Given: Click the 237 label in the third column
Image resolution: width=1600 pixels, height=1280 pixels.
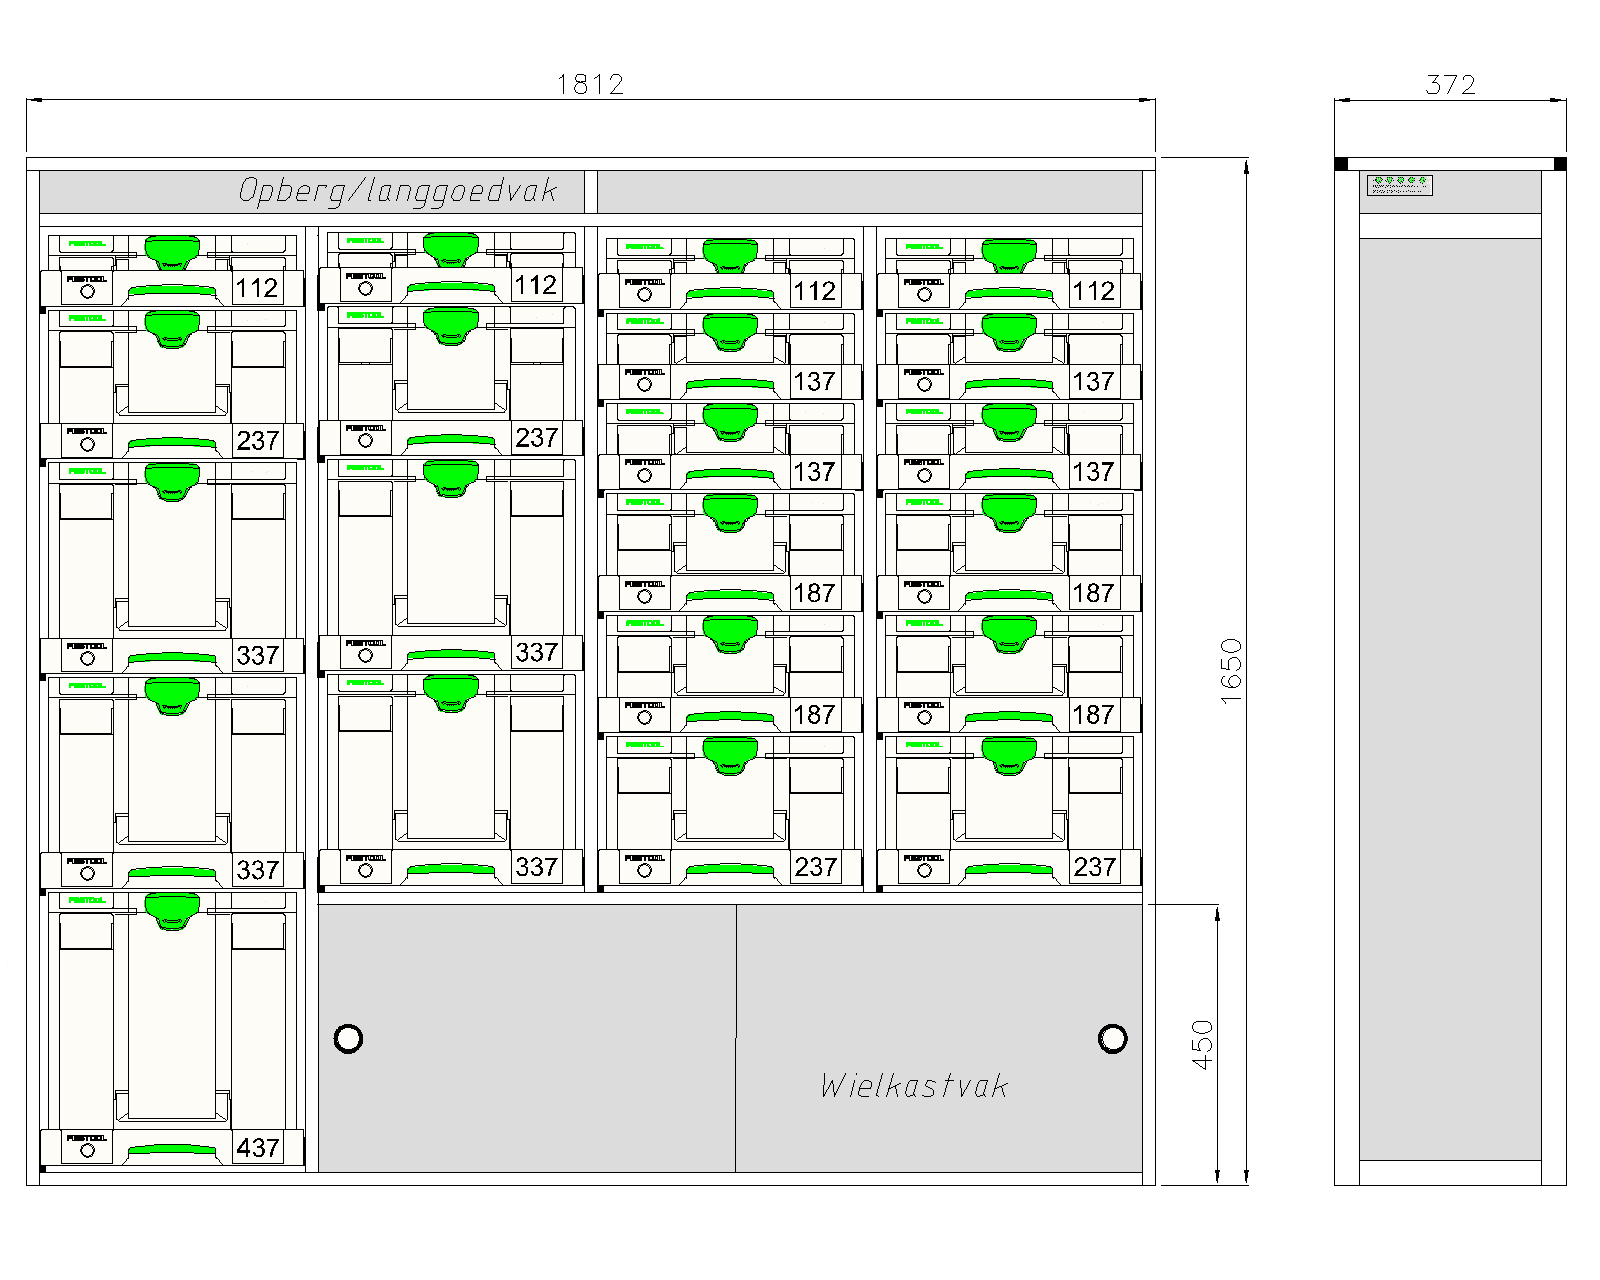Looking at the screenshot, I should coord(815,867).
